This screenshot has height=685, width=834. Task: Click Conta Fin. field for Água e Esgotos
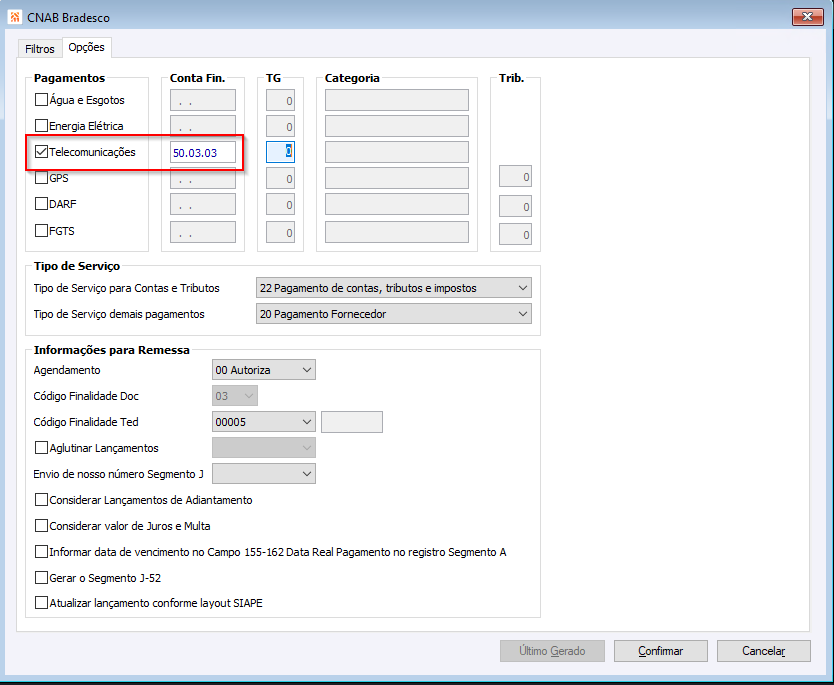203,100
